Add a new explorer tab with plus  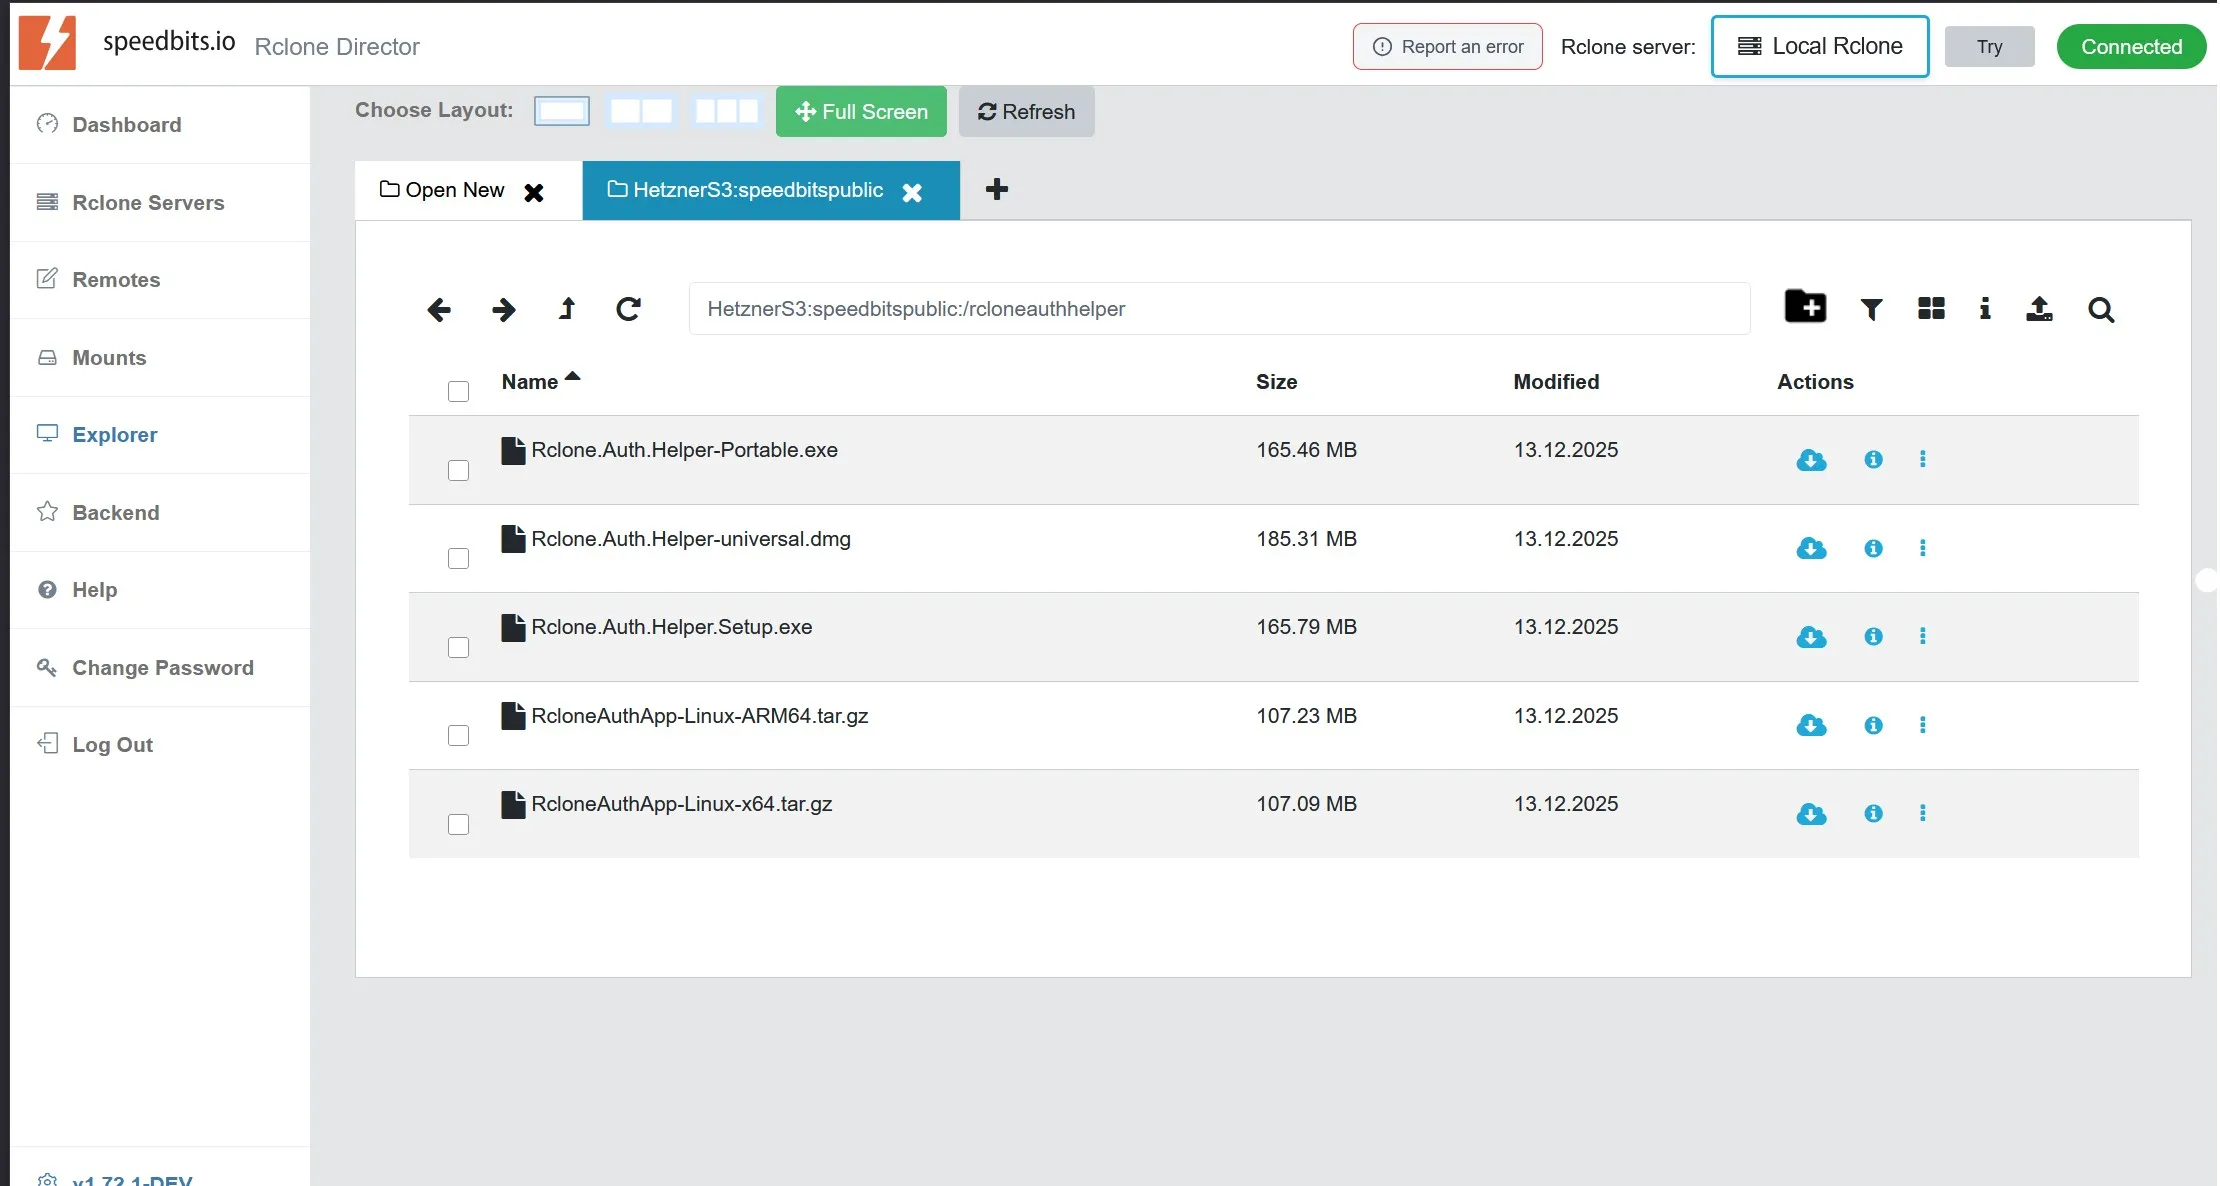point(997,189)
